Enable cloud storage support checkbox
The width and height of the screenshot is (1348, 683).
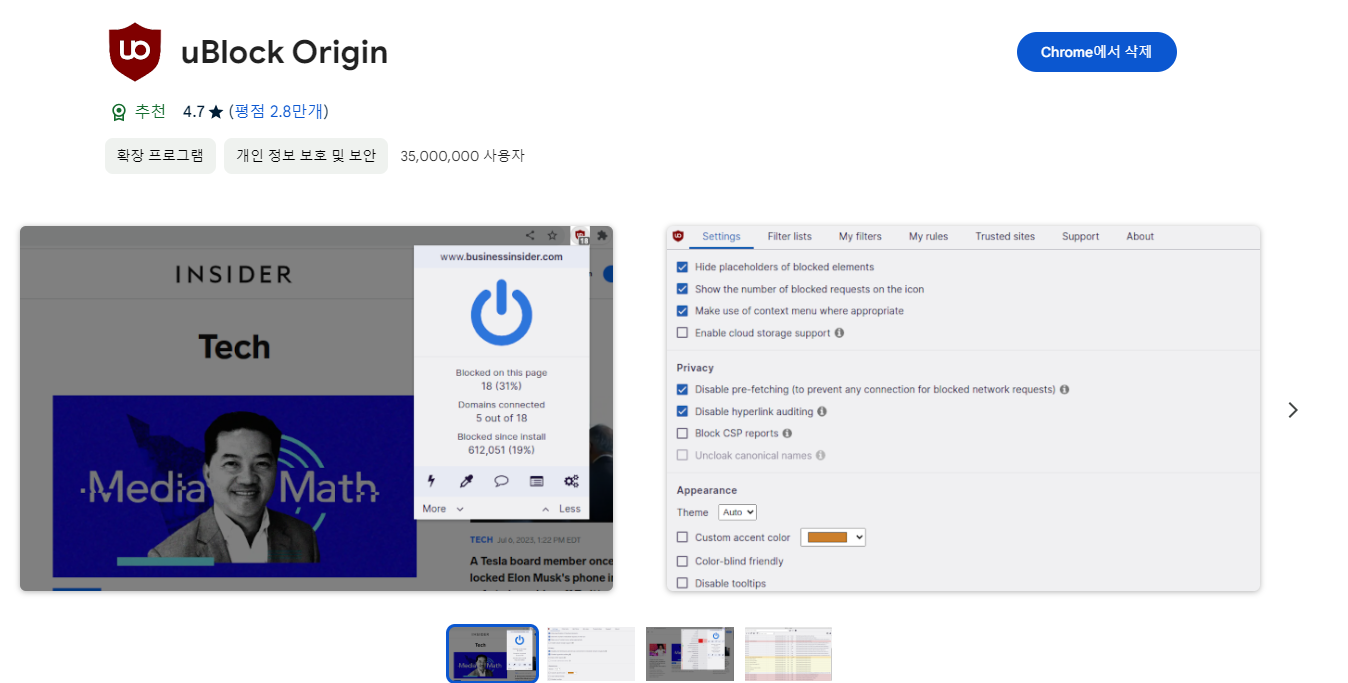(x=682, y=333)
